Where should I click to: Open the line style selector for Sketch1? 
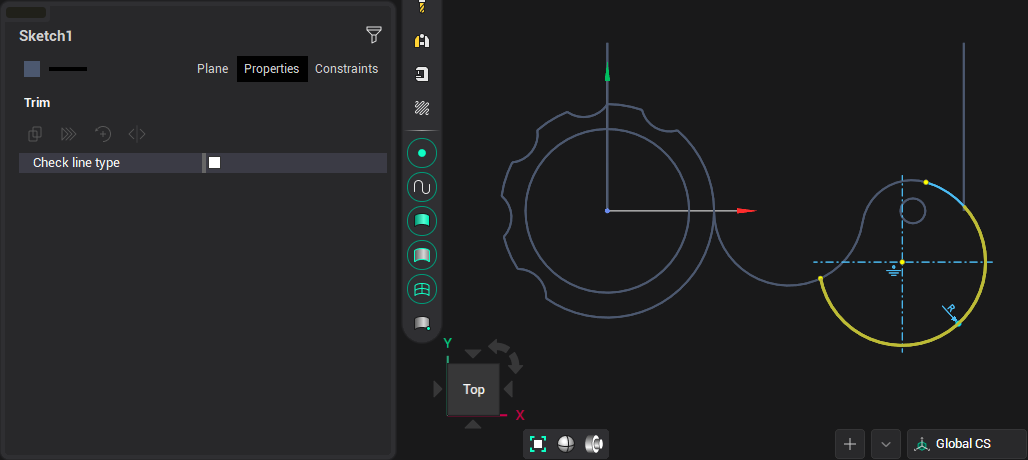click(68, 69)
